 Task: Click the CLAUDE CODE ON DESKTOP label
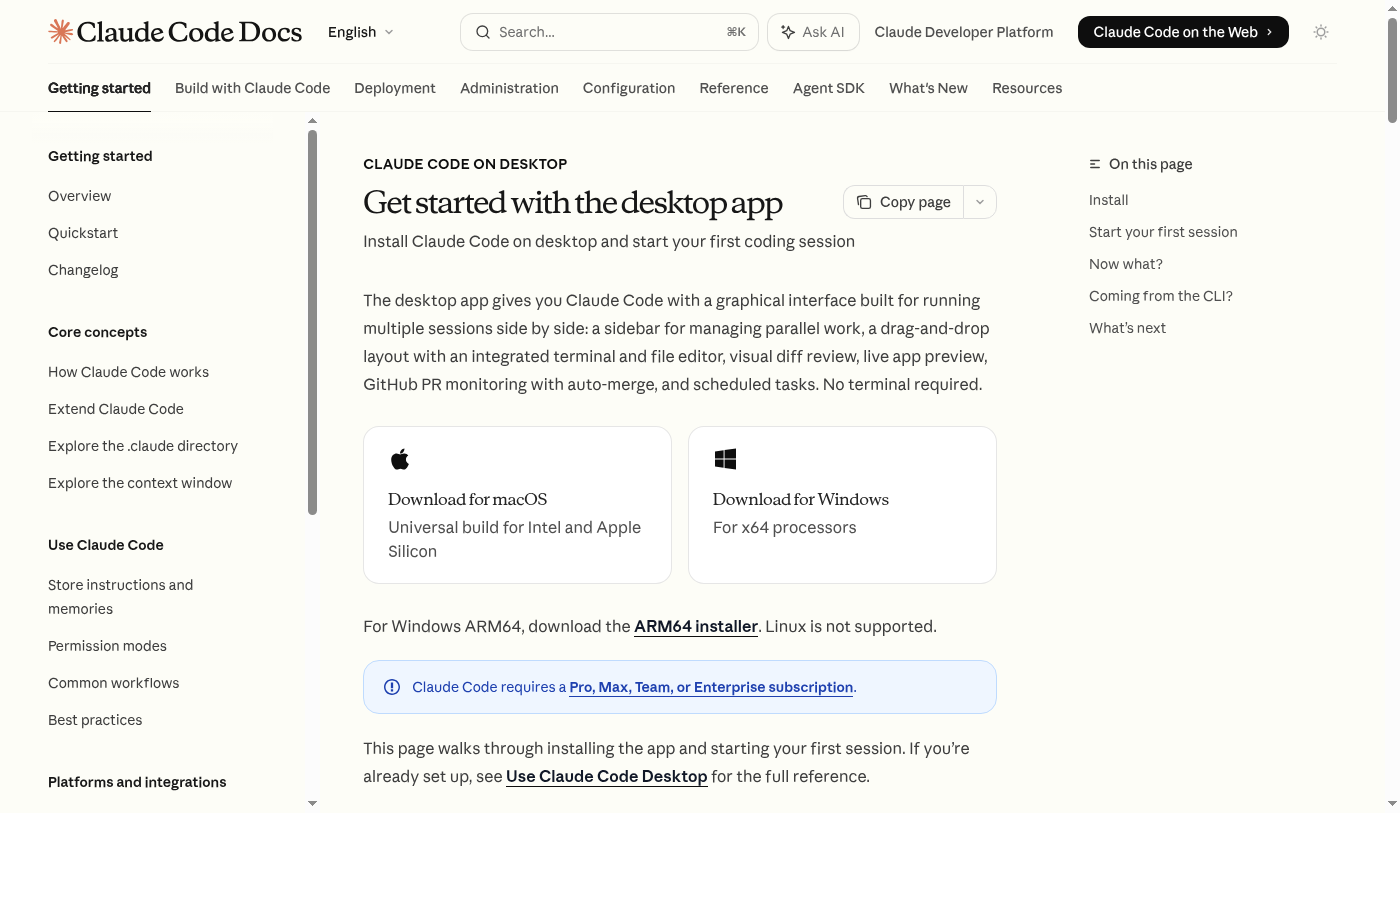click(x=465, y=164)
